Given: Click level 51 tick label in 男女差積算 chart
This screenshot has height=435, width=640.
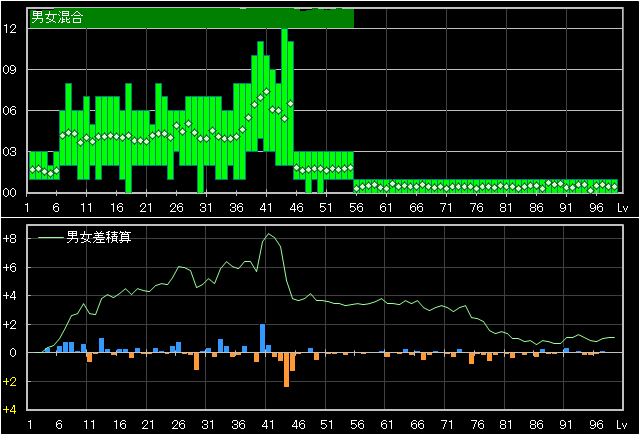Looking at the screenshot, I should pos(327,425).
